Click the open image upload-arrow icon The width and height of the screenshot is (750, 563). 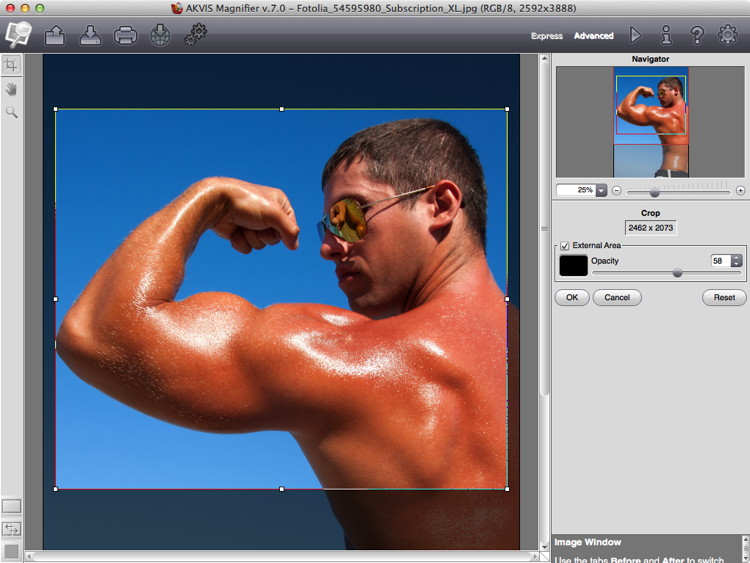coord(54,35)
